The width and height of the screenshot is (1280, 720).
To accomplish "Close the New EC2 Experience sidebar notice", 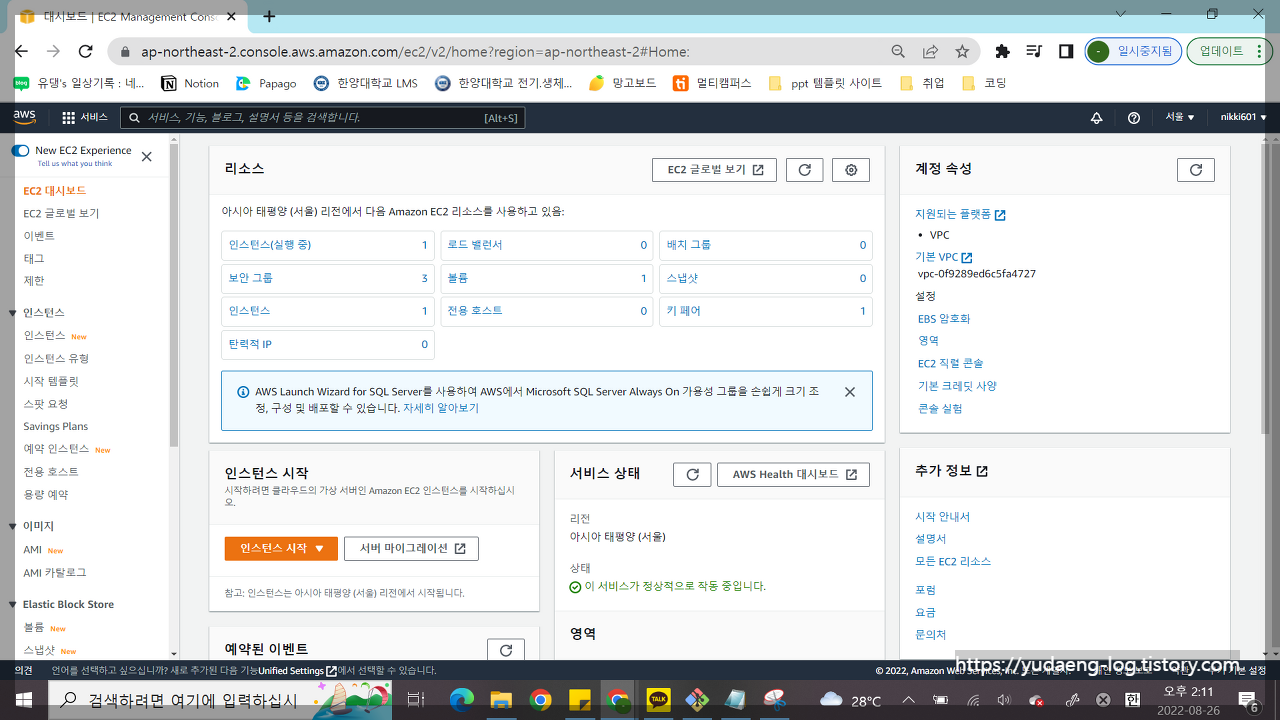I will (147, 156).
